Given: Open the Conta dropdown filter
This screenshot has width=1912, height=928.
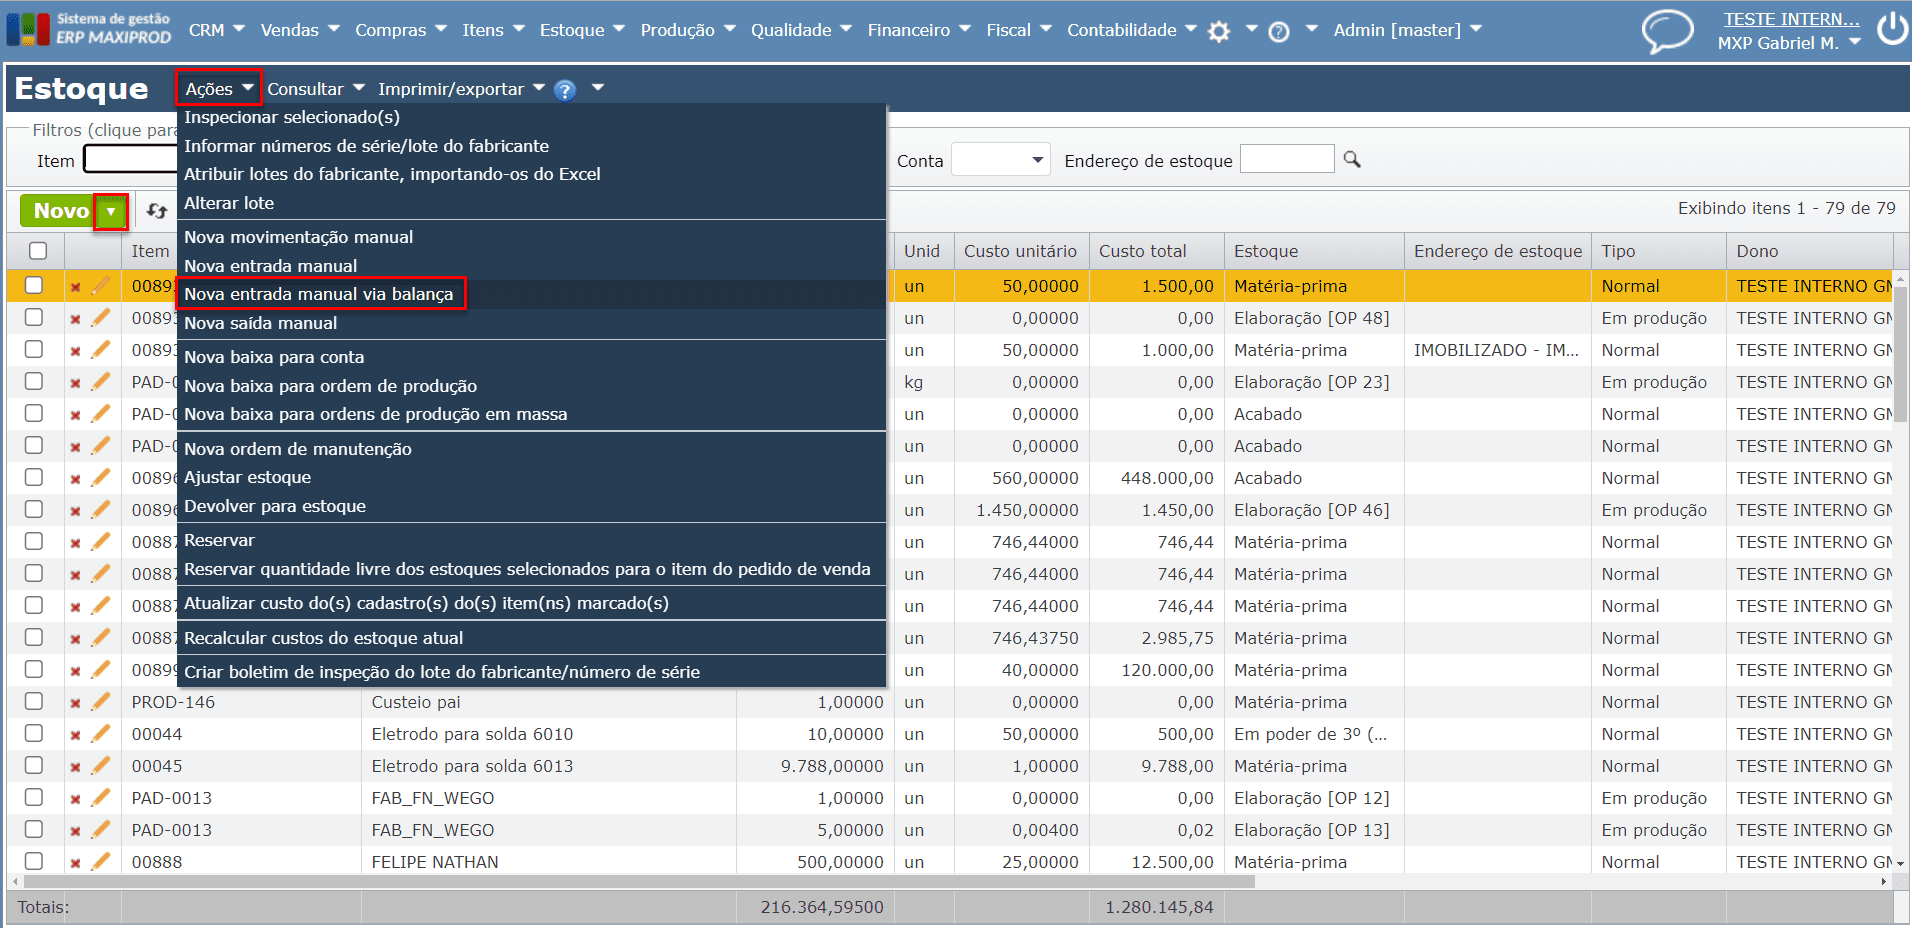Looking at the screenshot, I should pyautogui.click(x=1000, y=160).
